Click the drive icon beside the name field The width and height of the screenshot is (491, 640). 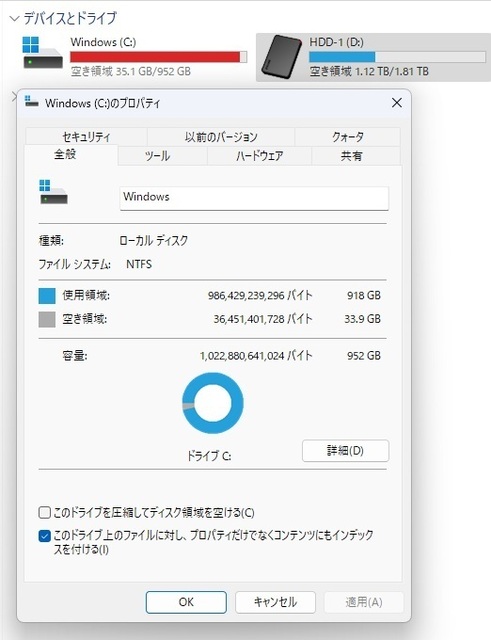[53, 192]
